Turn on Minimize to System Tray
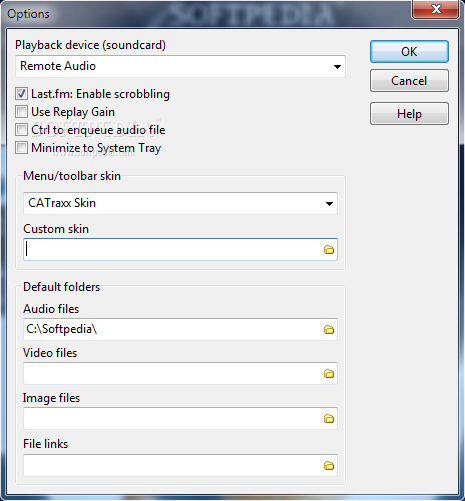The height and width of the screenshot is (501, 465). [x=21, y=148]
